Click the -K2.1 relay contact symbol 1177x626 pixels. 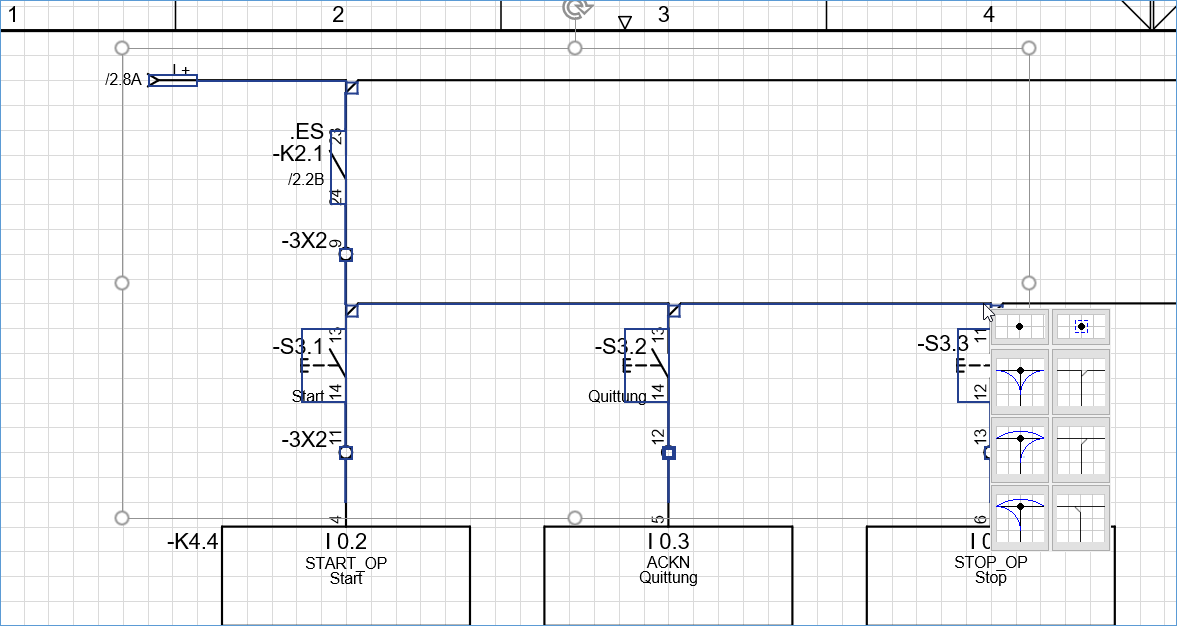pos(338,167)
